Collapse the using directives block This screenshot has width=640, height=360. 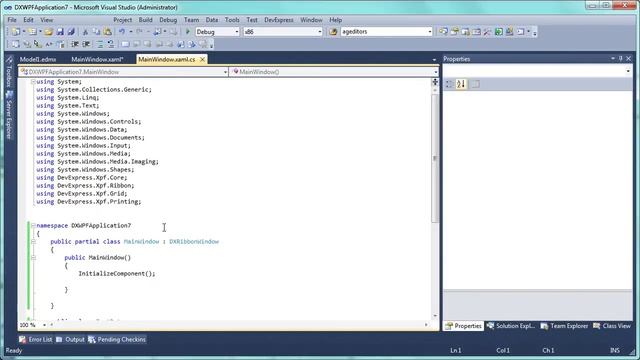click(x=33, y=82)
